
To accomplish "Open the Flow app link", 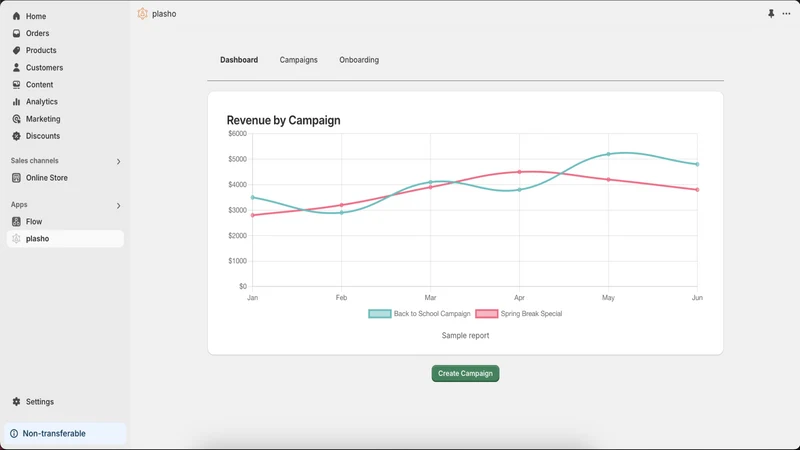I will pos(34,221).
